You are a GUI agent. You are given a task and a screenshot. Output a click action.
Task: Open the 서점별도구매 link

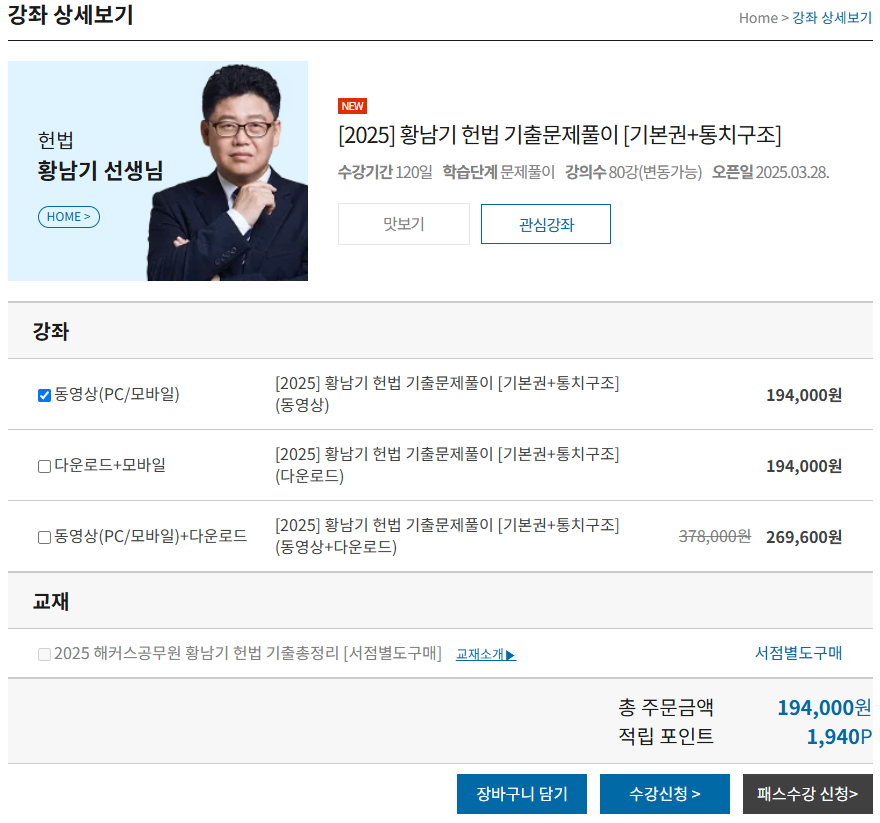tap(798, 653)
